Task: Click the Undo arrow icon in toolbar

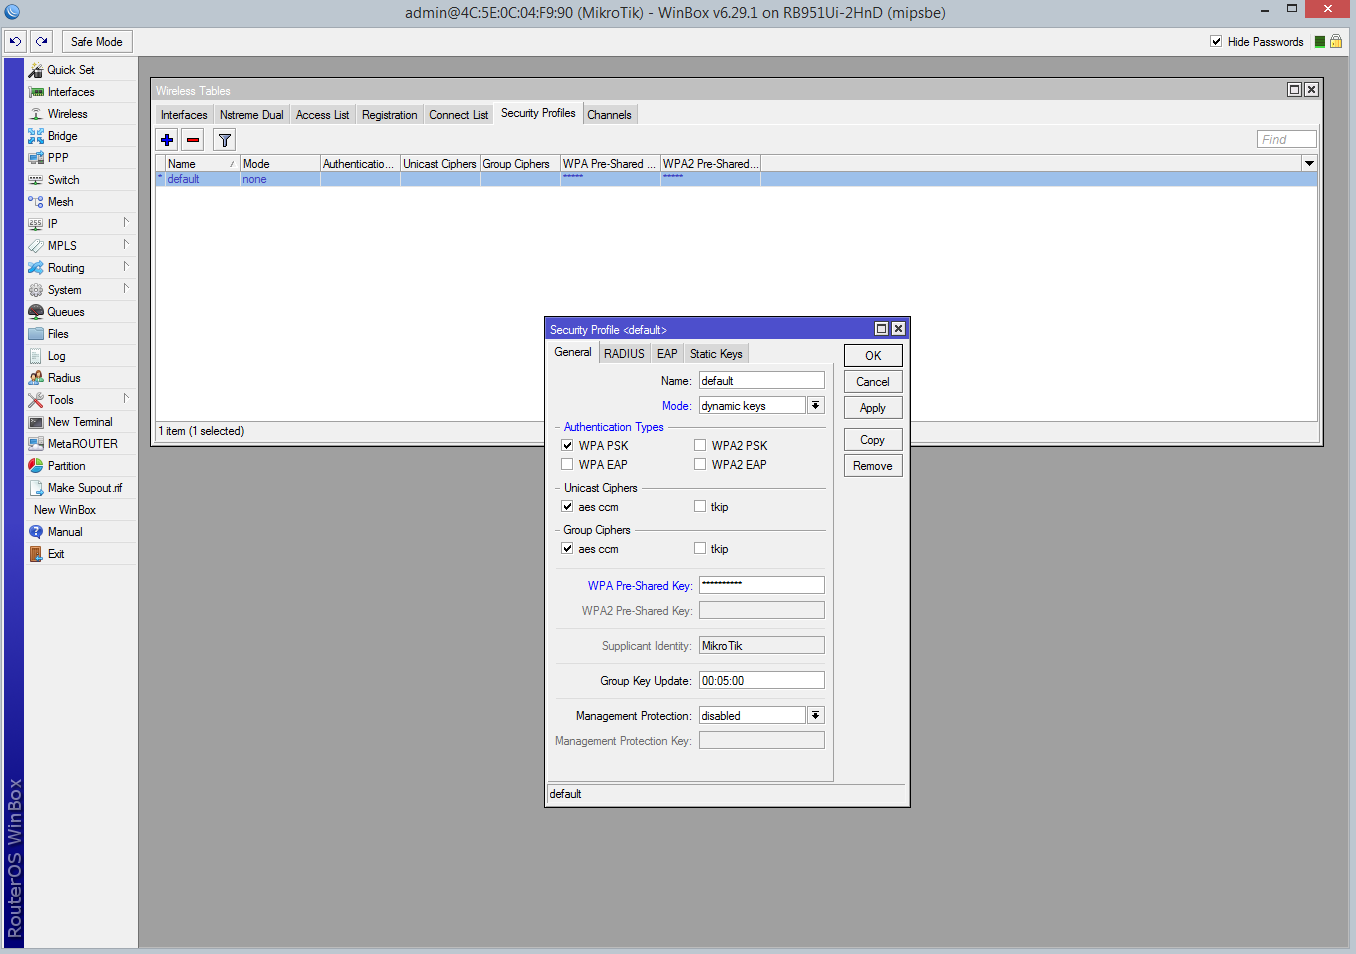Action: [x=15, y=41]
